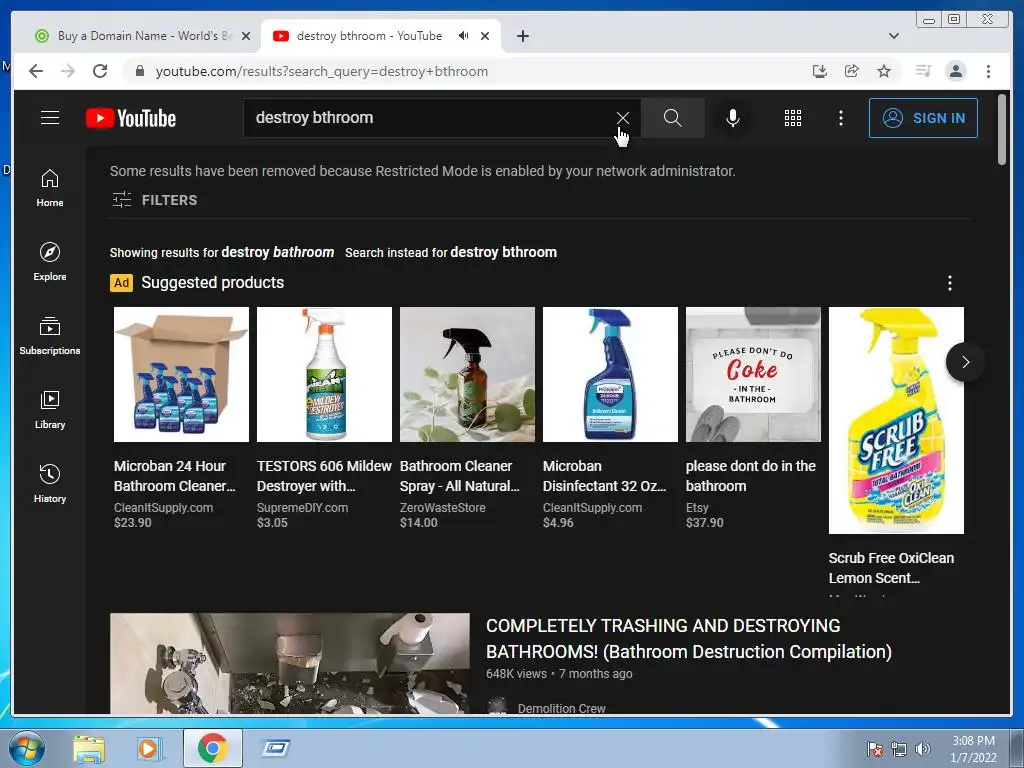This screenshot has width=1024, height=768.
Task: Bookmark this page with the star
Action: (884, 71)
